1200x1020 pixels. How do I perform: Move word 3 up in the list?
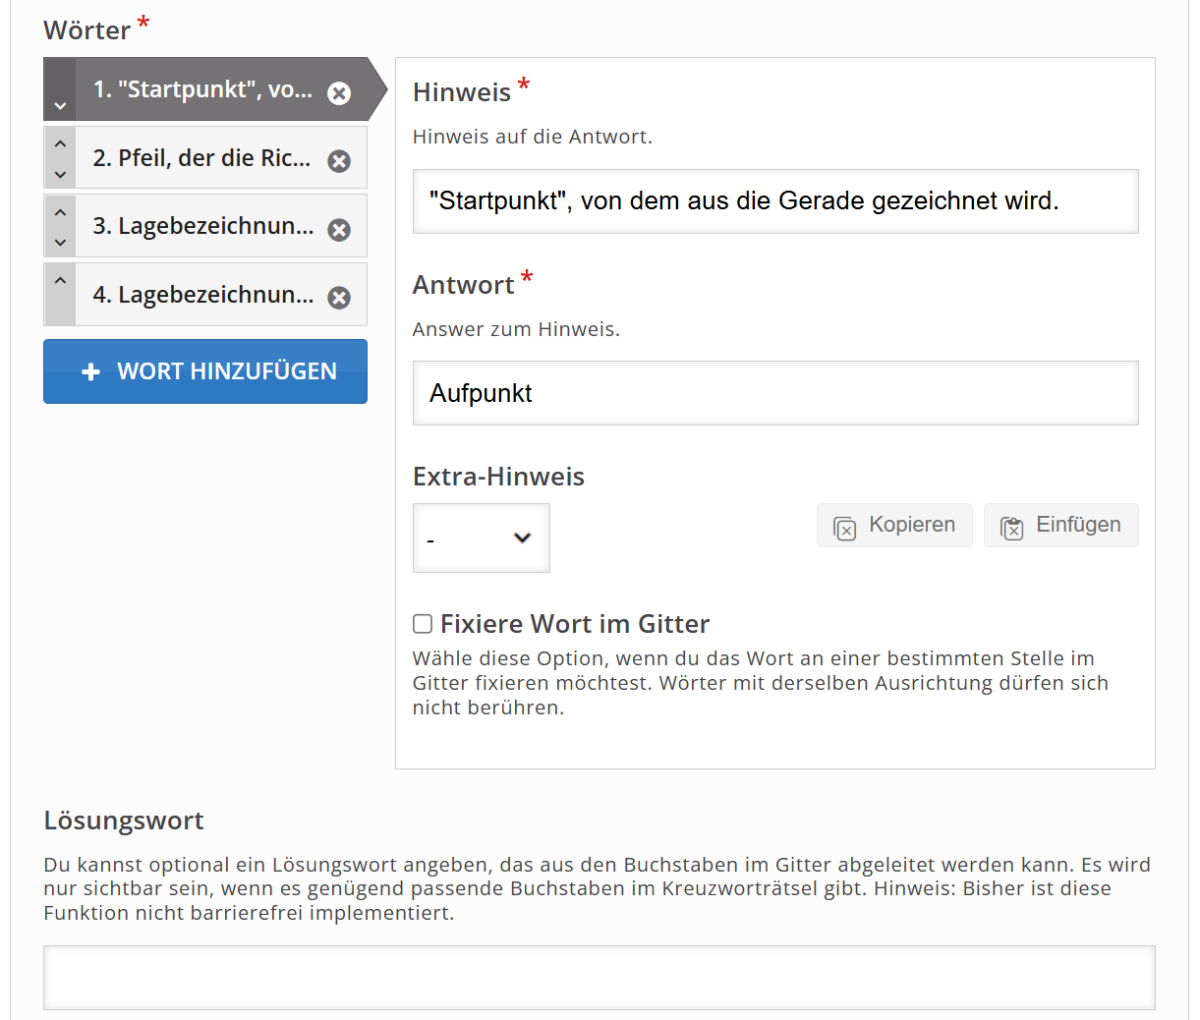click(60, 212)
